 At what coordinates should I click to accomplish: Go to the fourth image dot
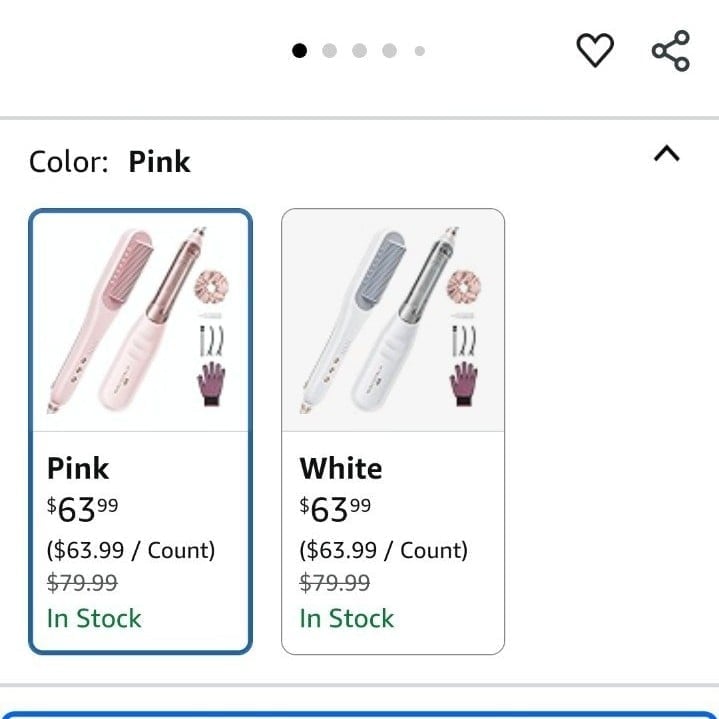click(389, 50)
